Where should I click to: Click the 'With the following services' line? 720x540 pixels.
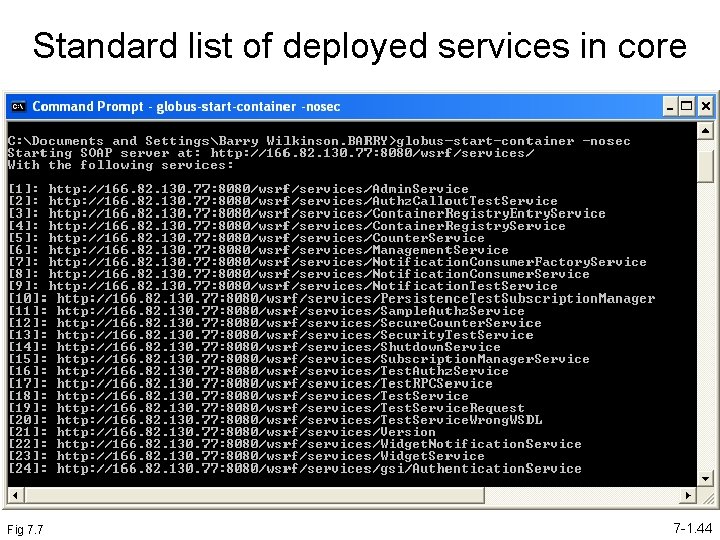pos(121,165)
